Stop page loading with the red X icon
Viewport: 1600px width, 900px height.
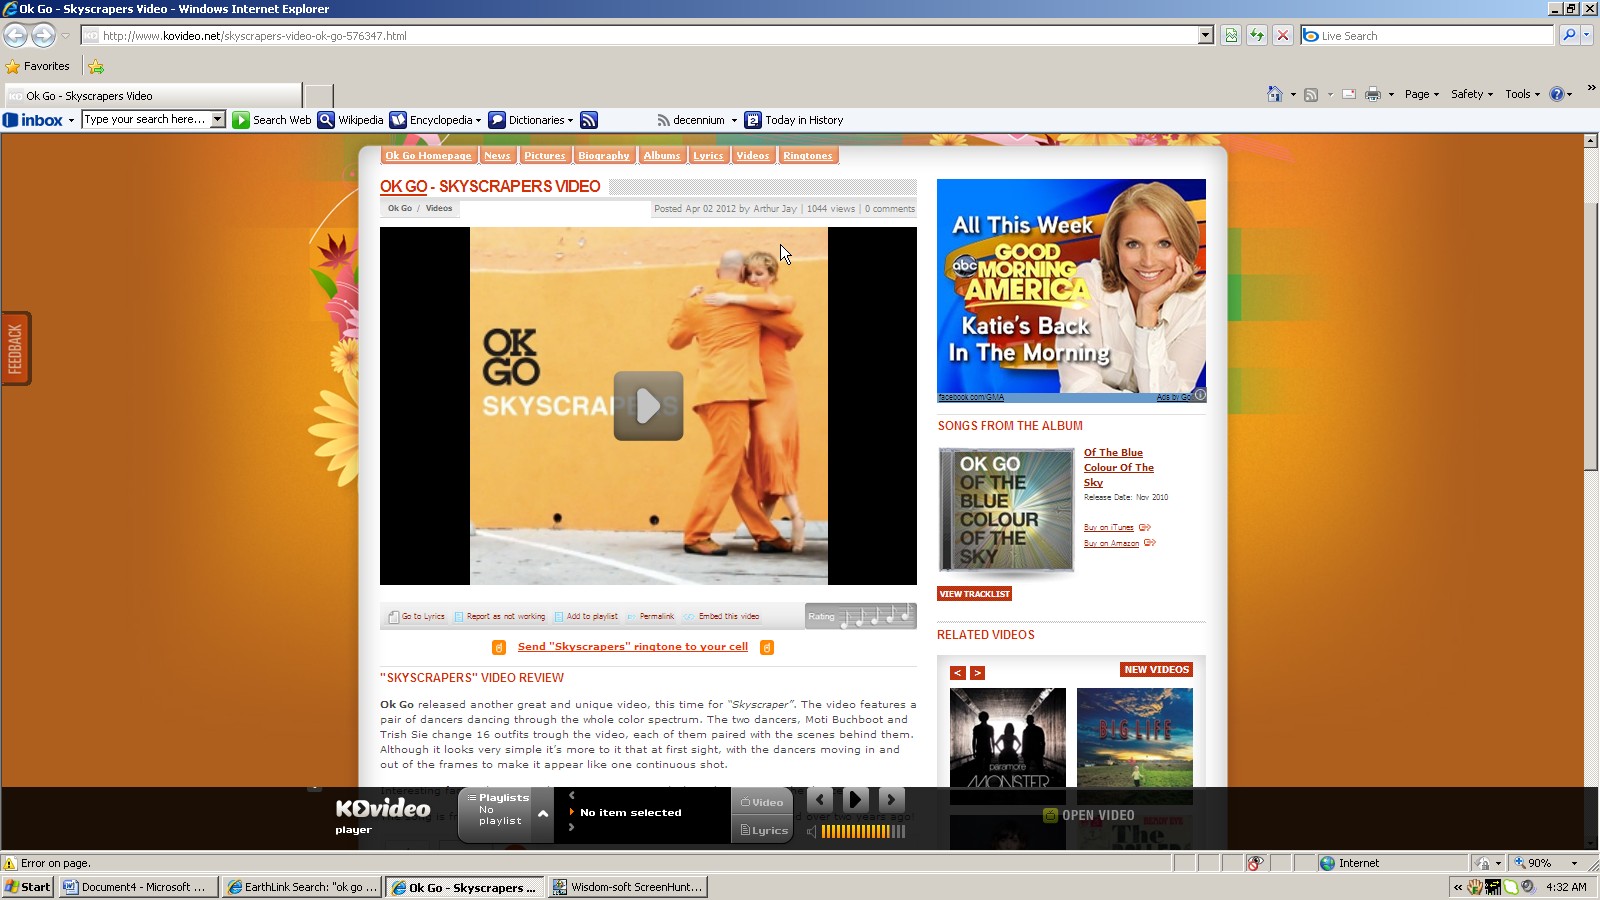(x=1283, y=35)
